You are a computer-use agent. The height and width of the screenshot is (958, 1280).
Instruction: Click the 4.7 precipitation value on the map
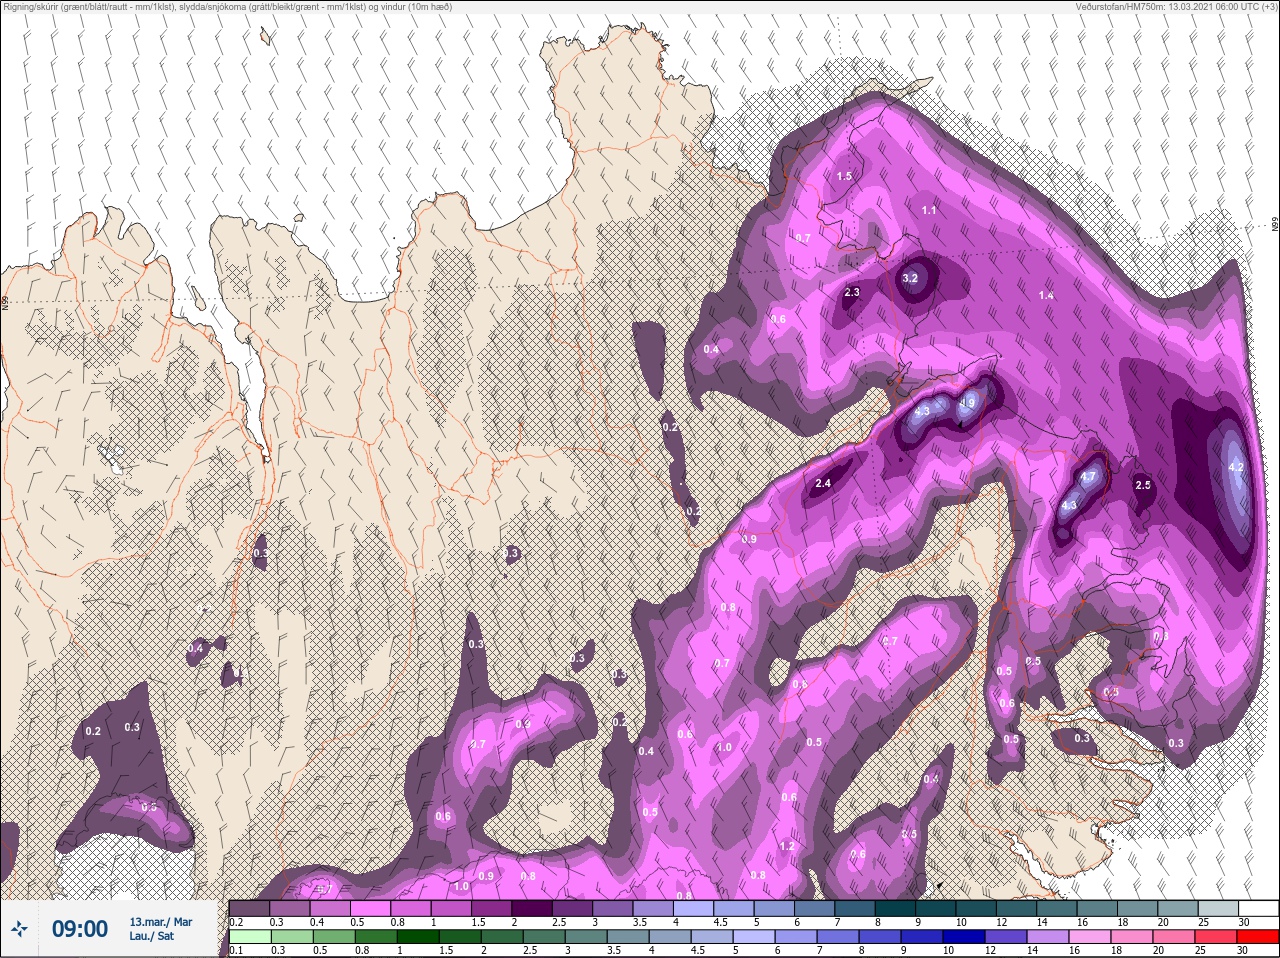1089,476
